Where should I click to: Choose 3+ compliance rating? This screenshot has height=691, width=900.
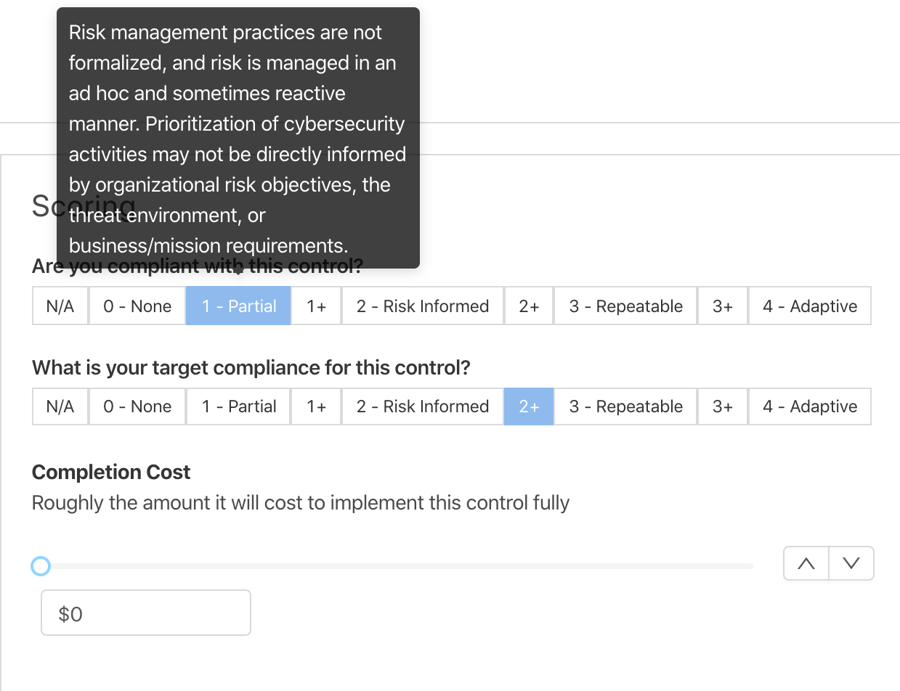[722, 305]
